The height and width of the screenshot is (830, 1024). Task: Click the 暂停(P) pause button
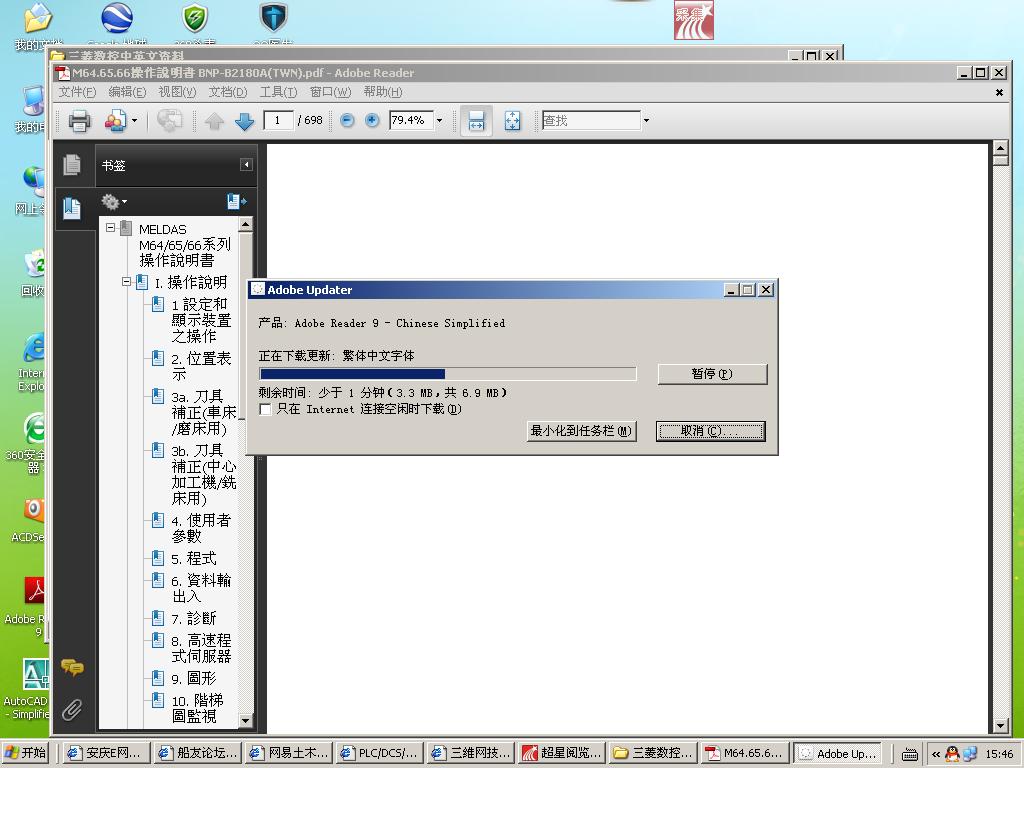712,374
